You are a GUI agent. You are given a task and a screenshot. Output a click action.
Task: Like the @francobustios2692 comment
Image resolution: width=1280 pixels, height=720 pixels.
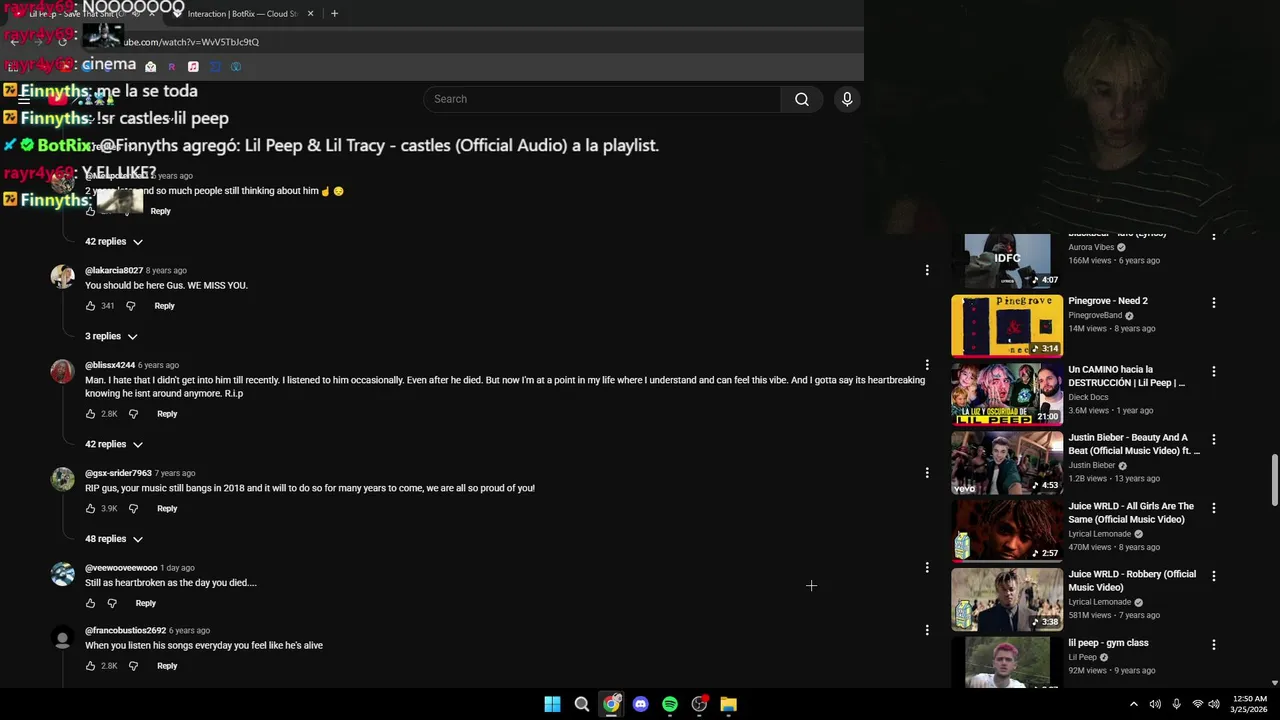point(90,666)
